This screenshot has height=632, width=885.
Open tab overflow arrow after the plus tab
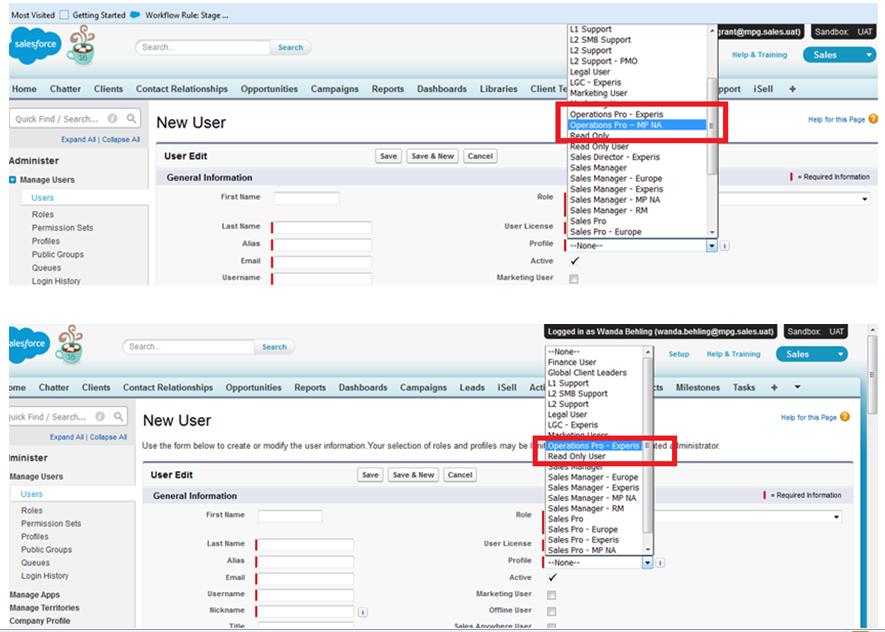click(x=798, y=387)
